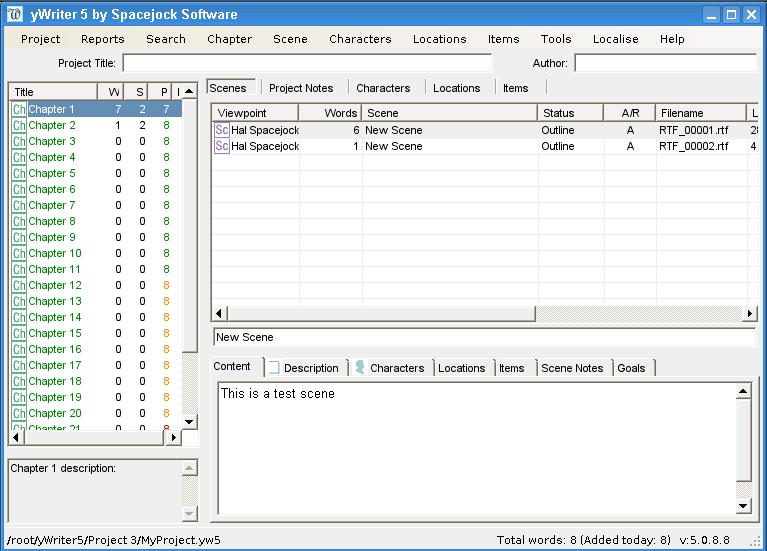Click the Ch icon beside Chapter 3
This screenshot has width=767, height=551.
(x=19, y=141)
